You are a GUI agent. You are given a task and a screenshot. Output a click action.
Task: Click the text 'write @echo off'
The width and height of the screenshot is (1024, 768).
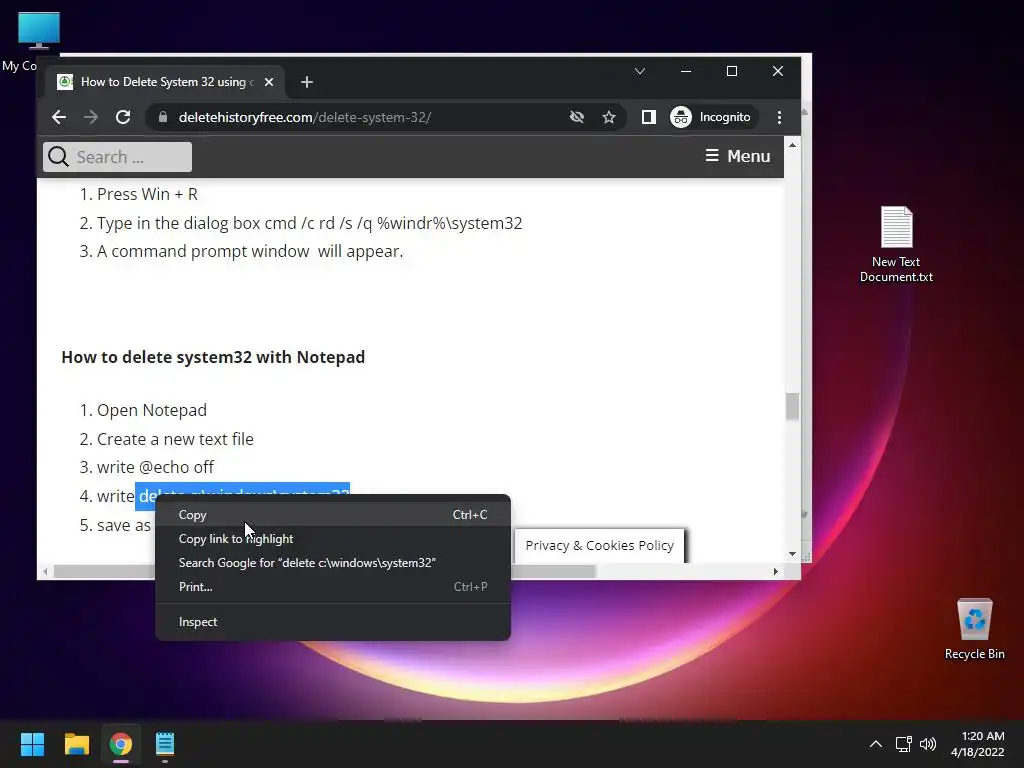155,468
